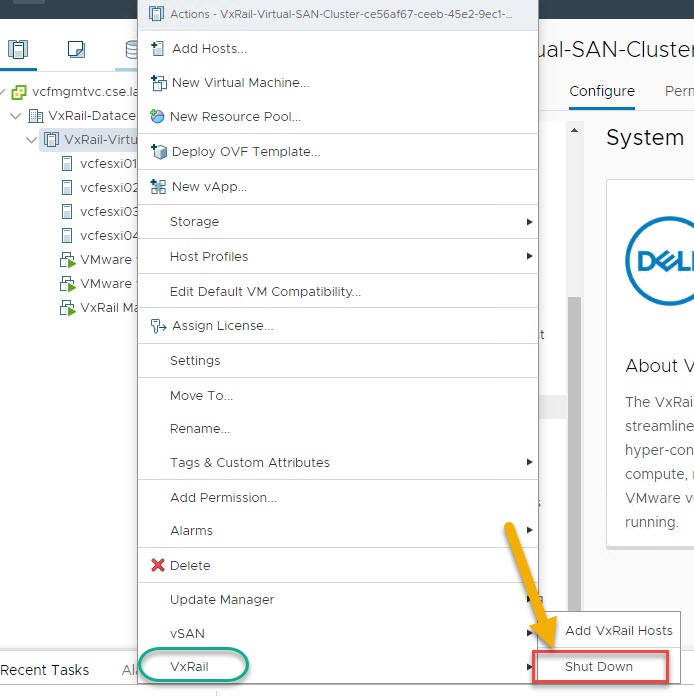694x696 pixels.
Task: Open the Recent Tasks panel tab
Action: click(x=45, y=671)
